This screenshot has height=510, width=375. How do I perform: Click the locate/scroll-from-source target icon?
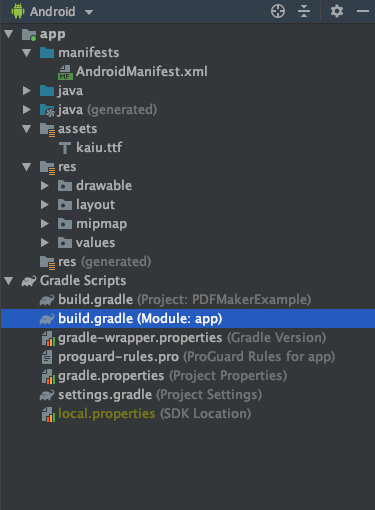pos(278,11)
